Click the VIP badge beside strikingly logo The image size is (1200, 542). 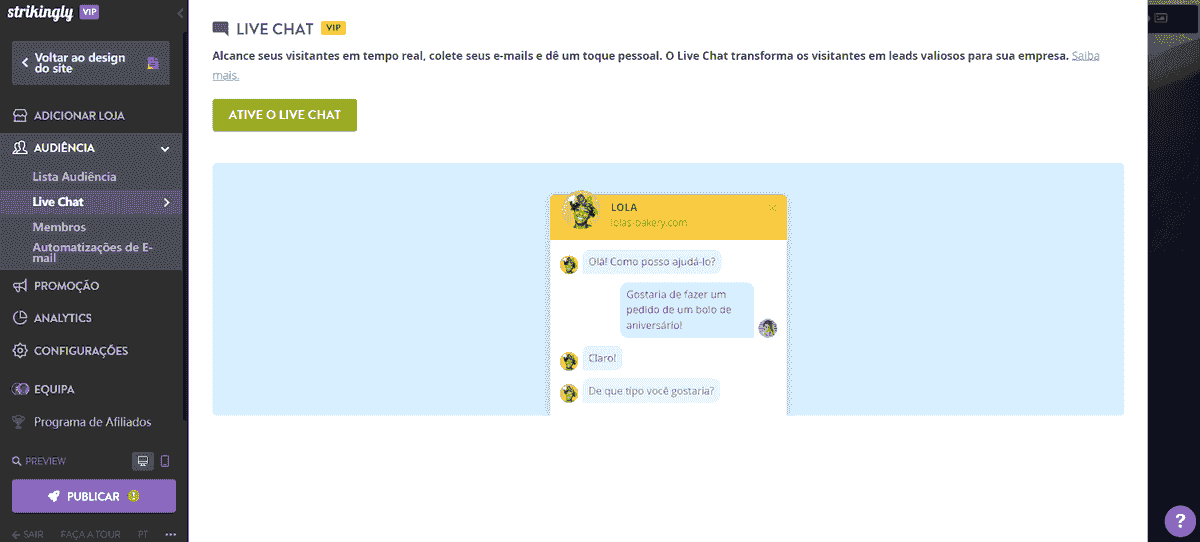(x=89, y=12)
